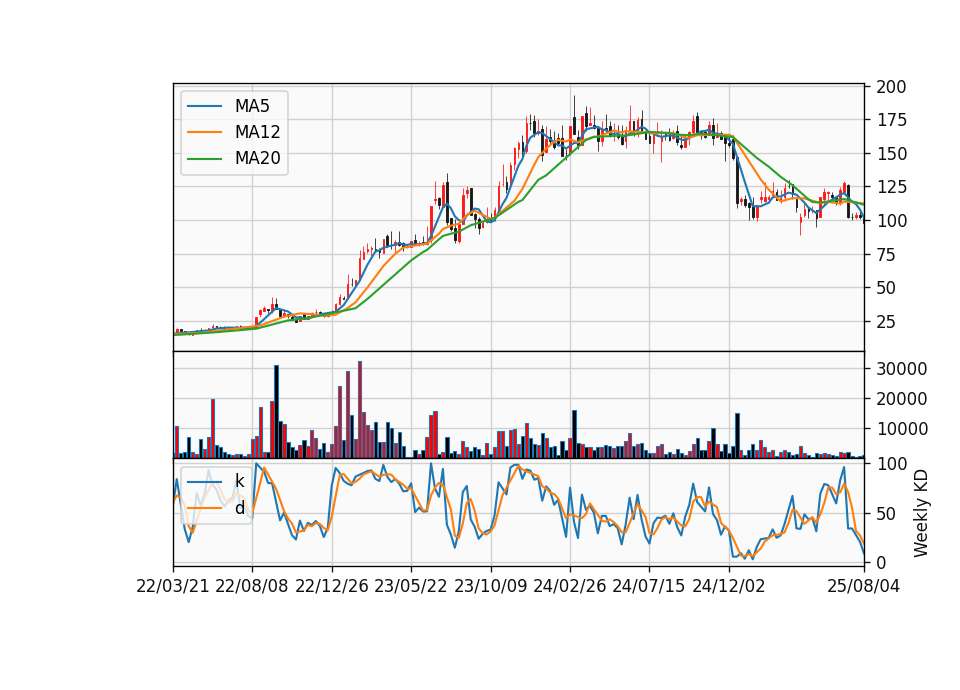Click the orange MA12 legend line sample
The image size is (960, 690).
(204, 132)
